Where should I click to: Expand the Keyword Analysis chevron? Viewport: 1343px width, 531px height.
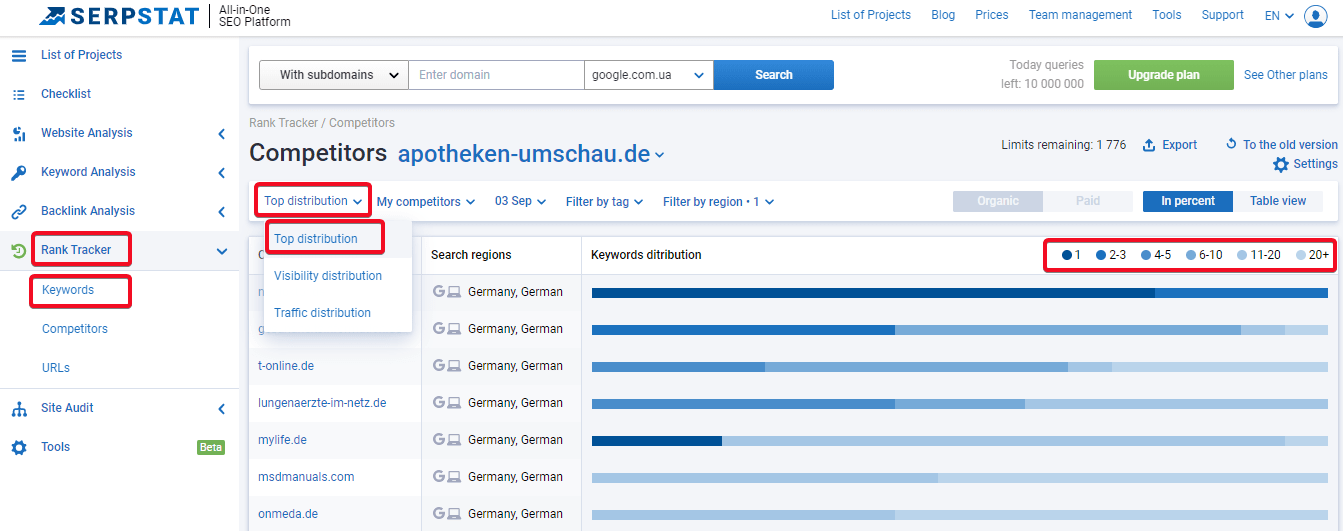(x=221, y=172)
